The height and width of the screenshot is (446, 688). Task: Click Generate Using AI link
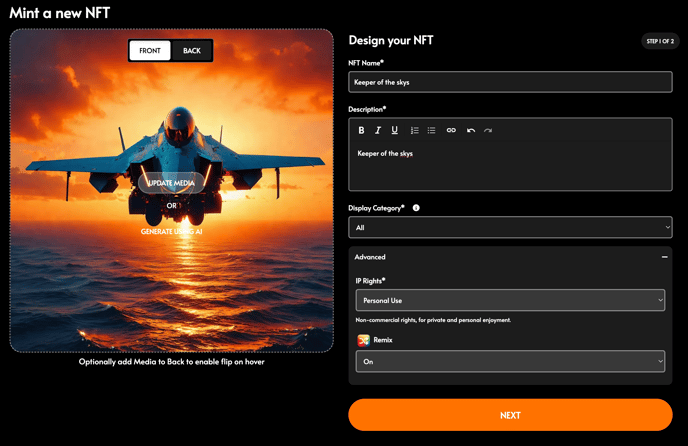171,231
